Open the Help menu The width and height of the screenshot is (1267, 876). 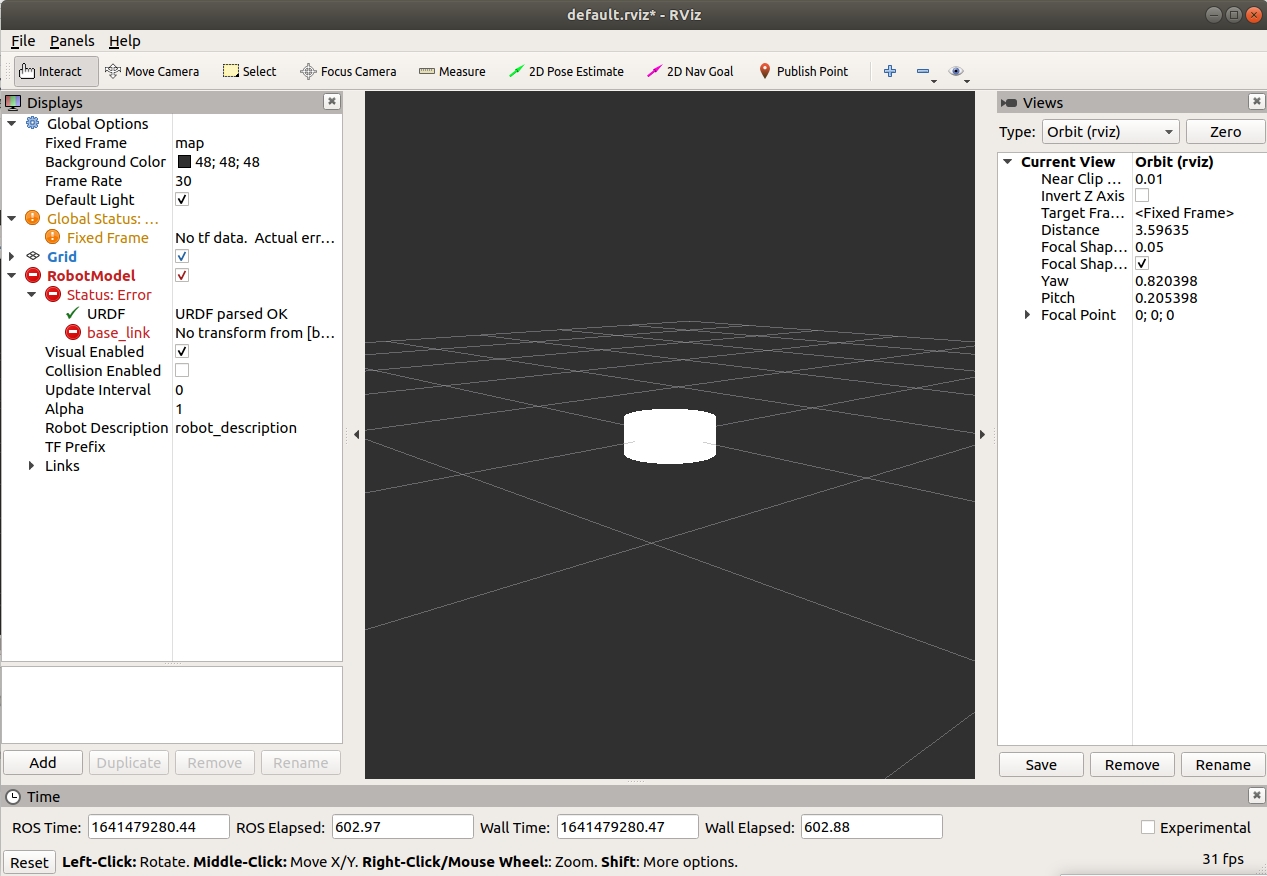pos(125,41)
